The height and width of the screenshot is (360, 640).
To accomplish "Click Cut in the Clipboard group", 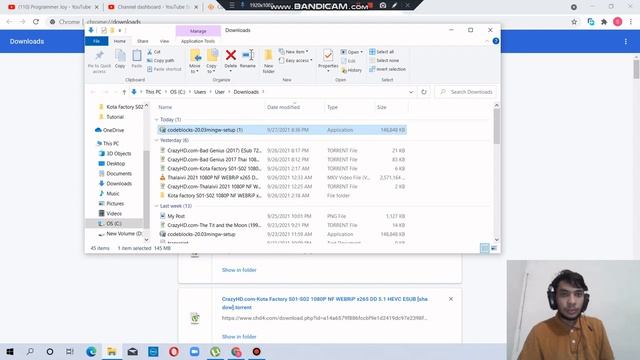I will click(154, 52).
